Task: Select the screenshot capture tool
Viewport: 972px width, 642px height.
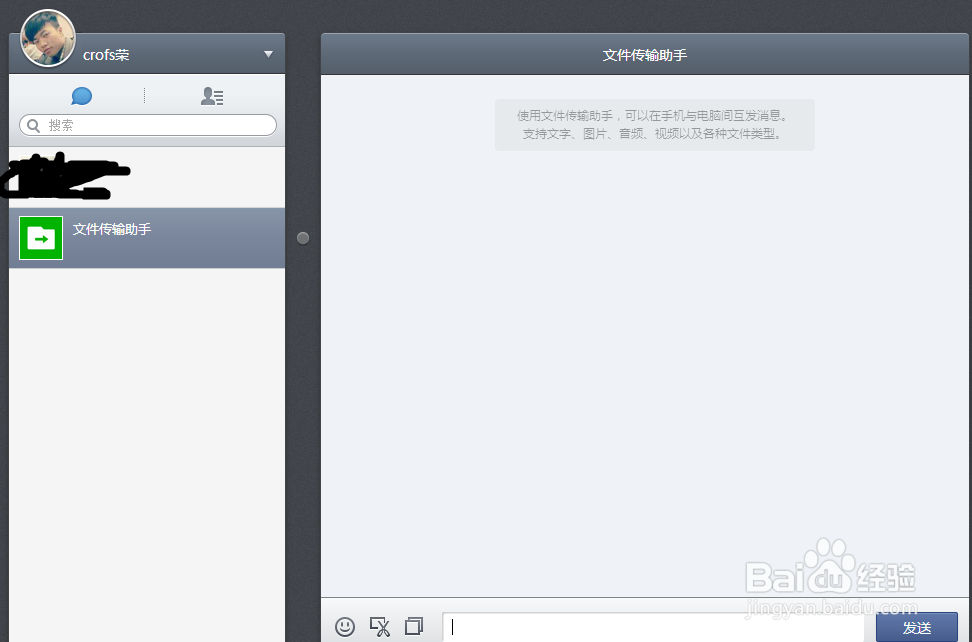Action: coord(380,626)
